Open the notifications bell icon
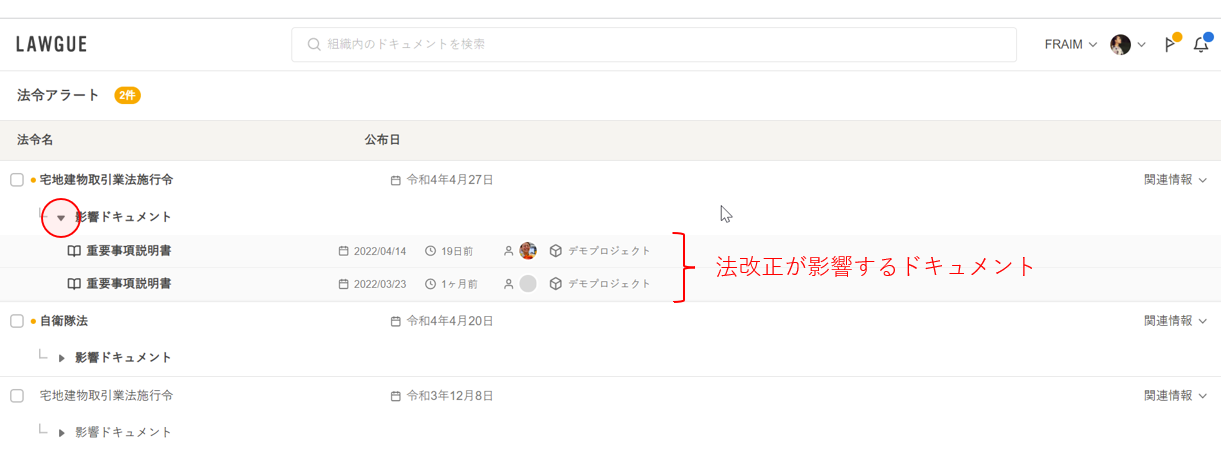Viewport: 1221px width, 453px height. 1201,45
